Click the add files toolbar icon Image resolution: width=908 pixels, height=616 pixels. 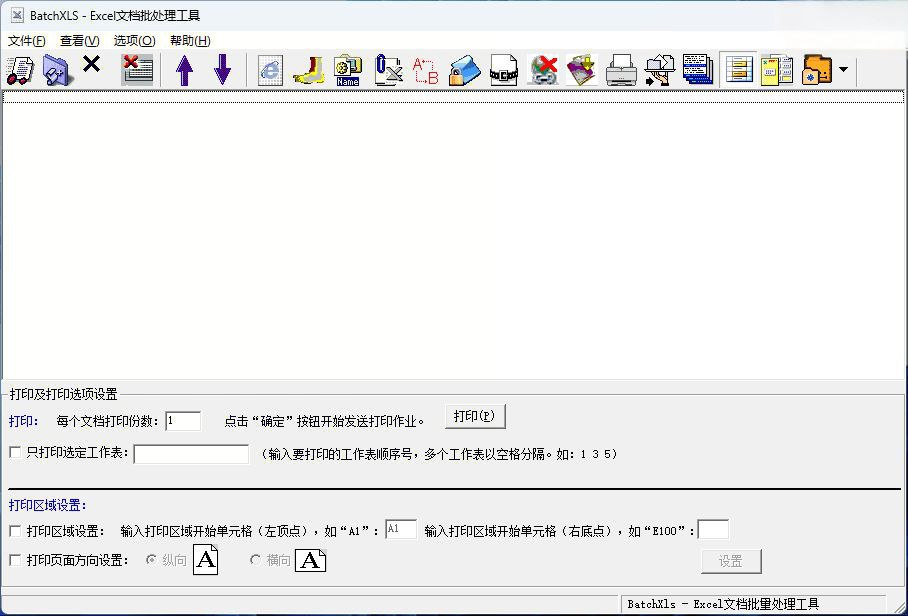[20, 70]
